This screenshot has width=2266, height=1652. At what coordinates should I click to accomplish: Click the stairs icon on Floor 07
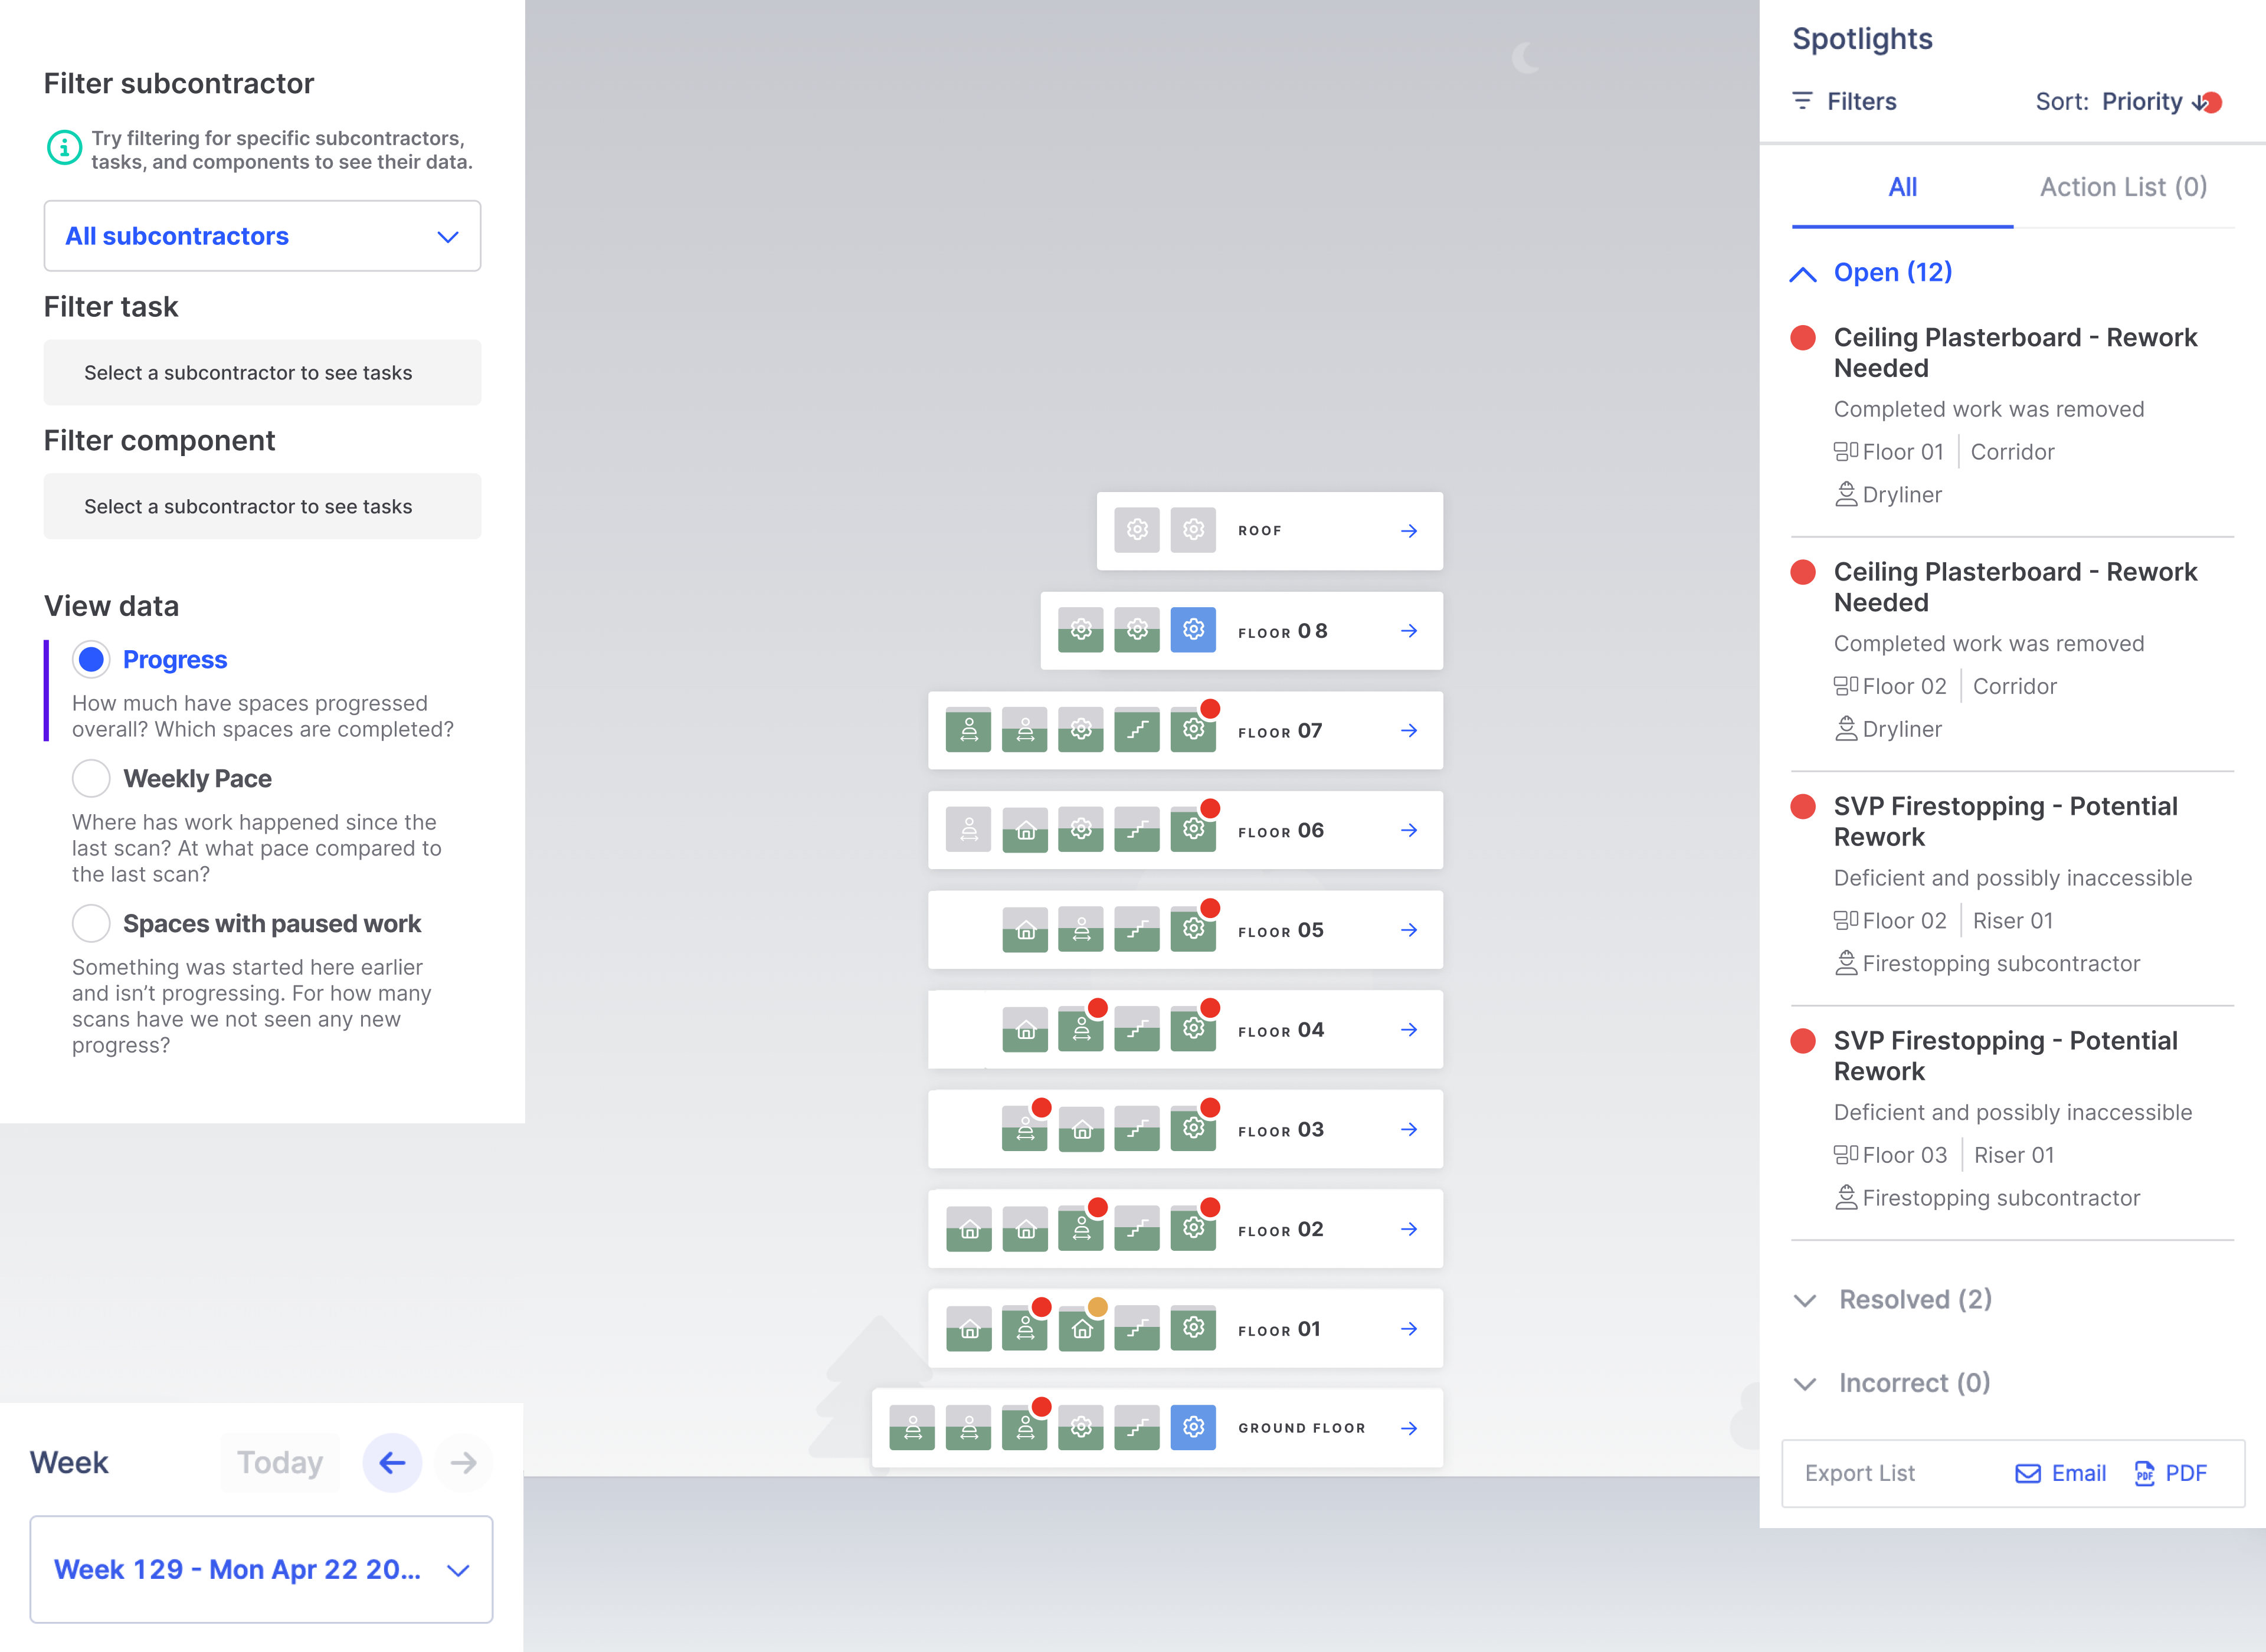1137,730
